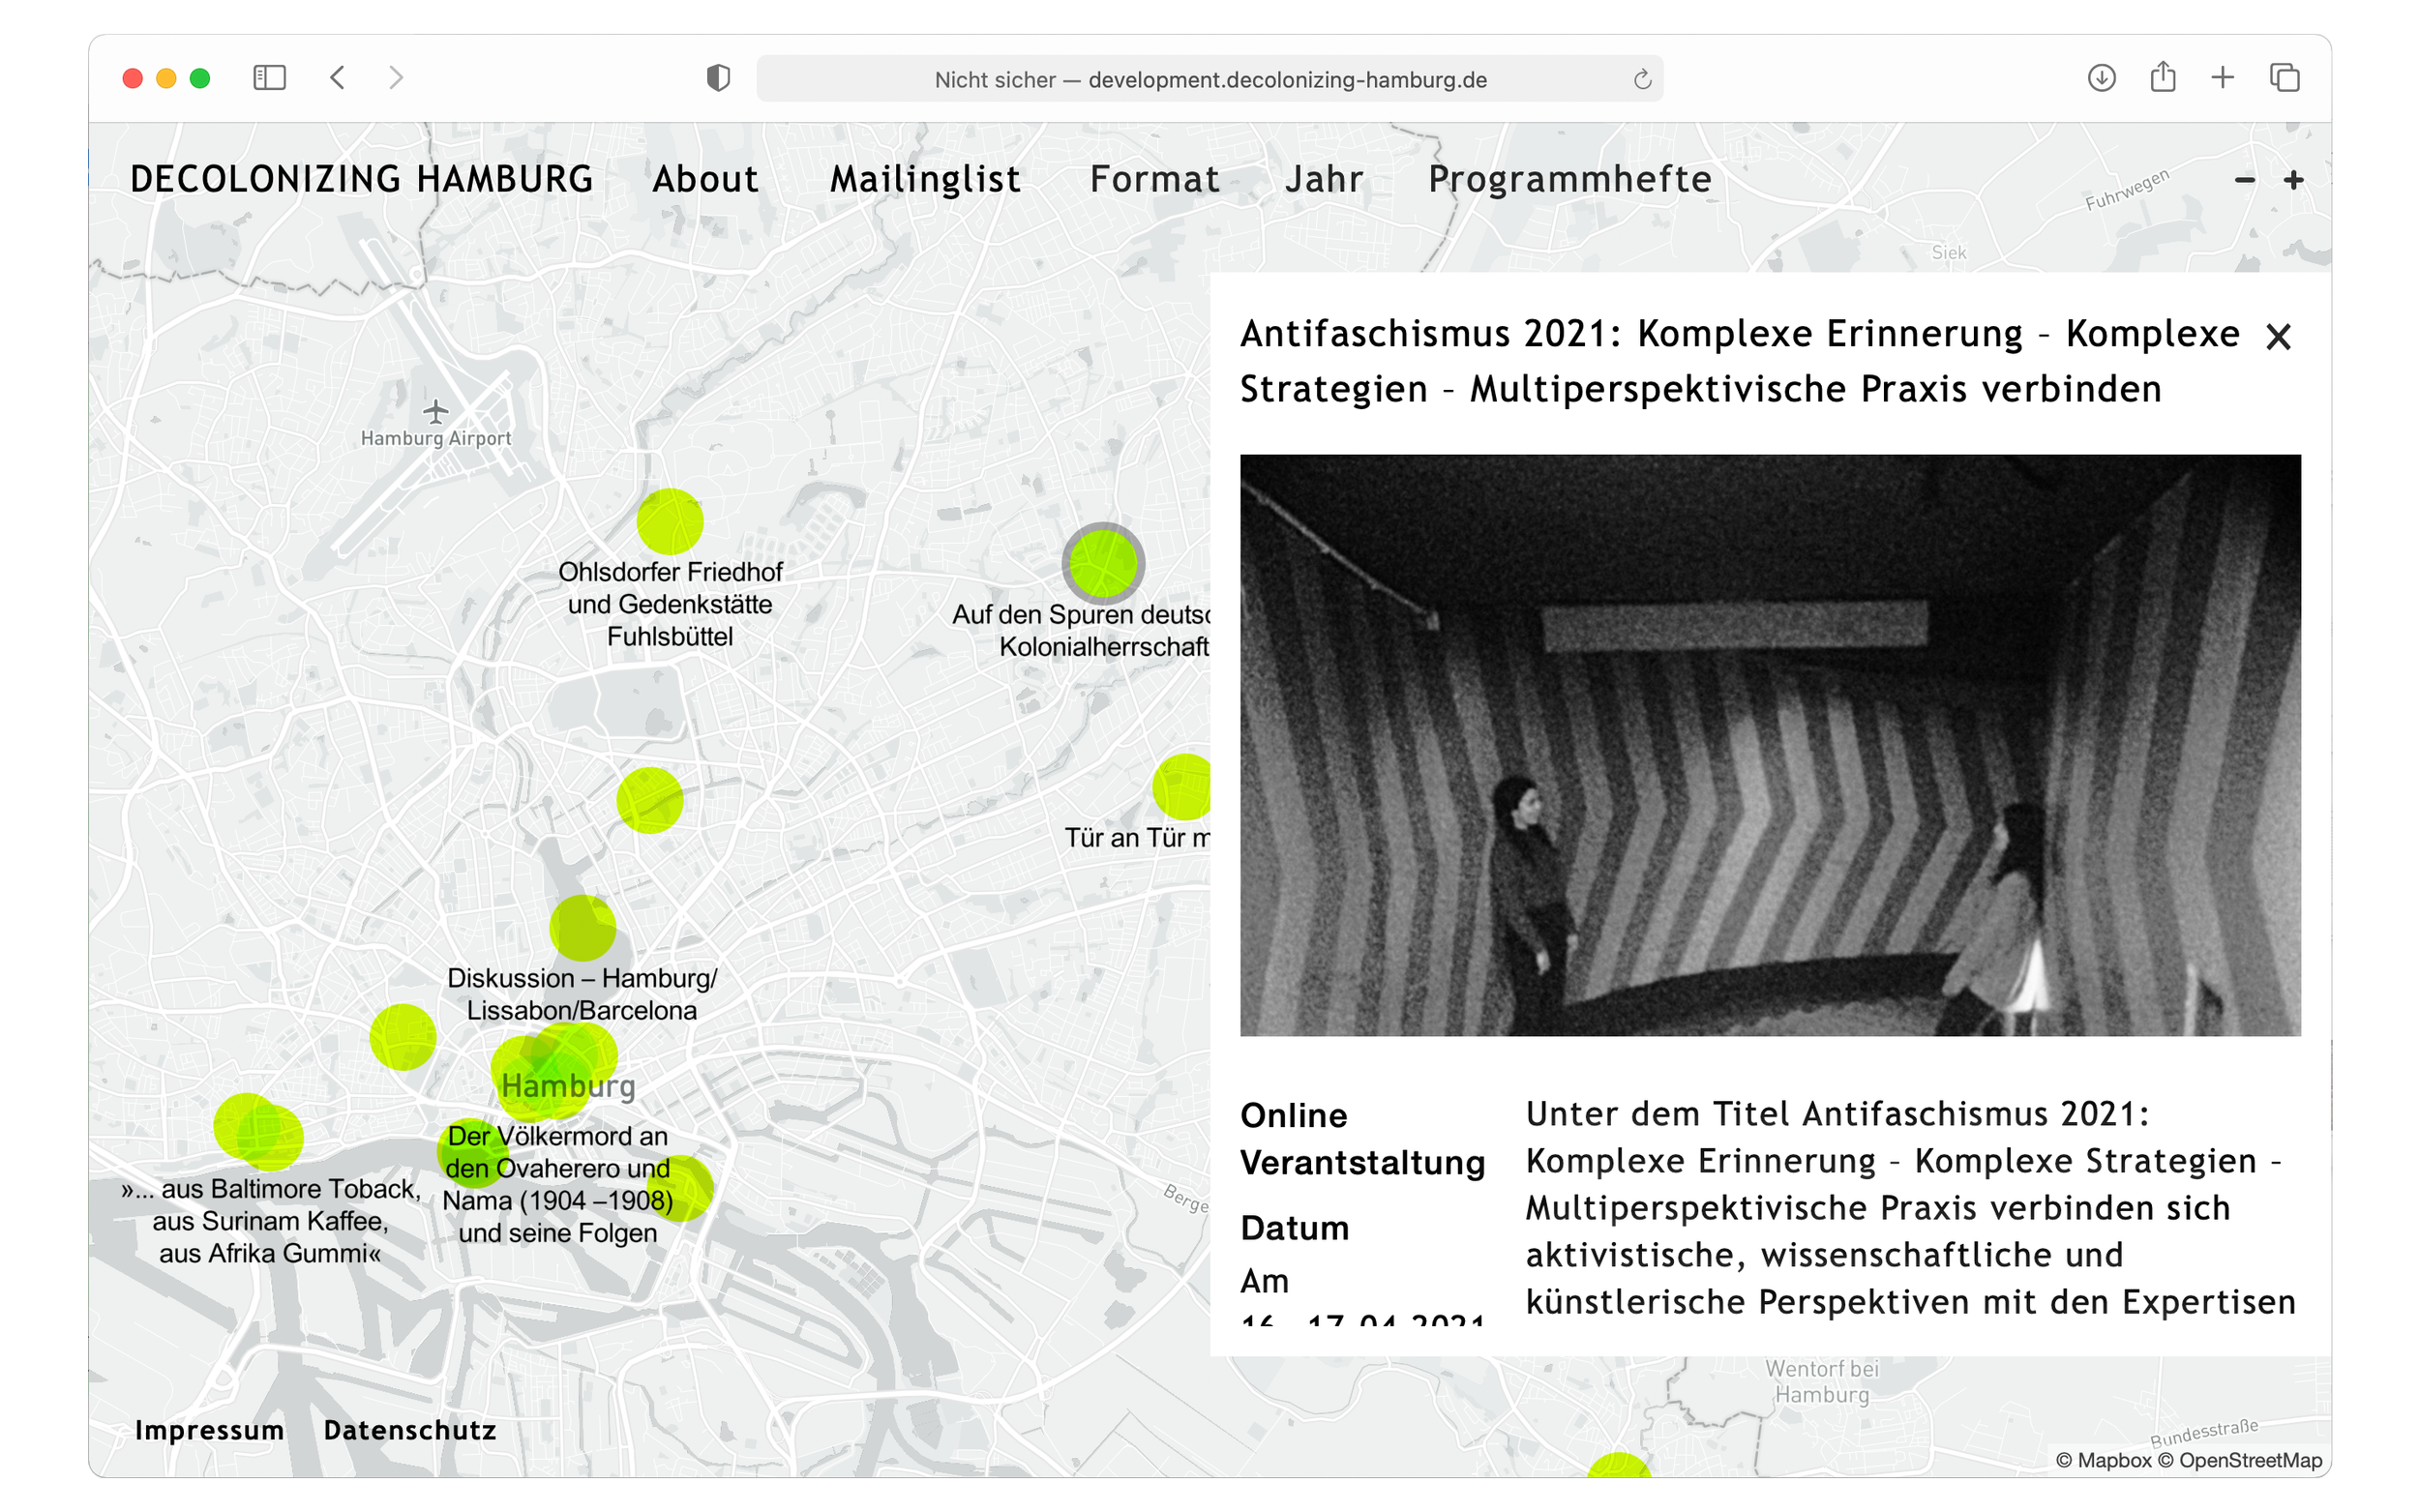The image size is (2419, 1512).
Task: Zoom out the map with minus
Action: point(2244,181)
